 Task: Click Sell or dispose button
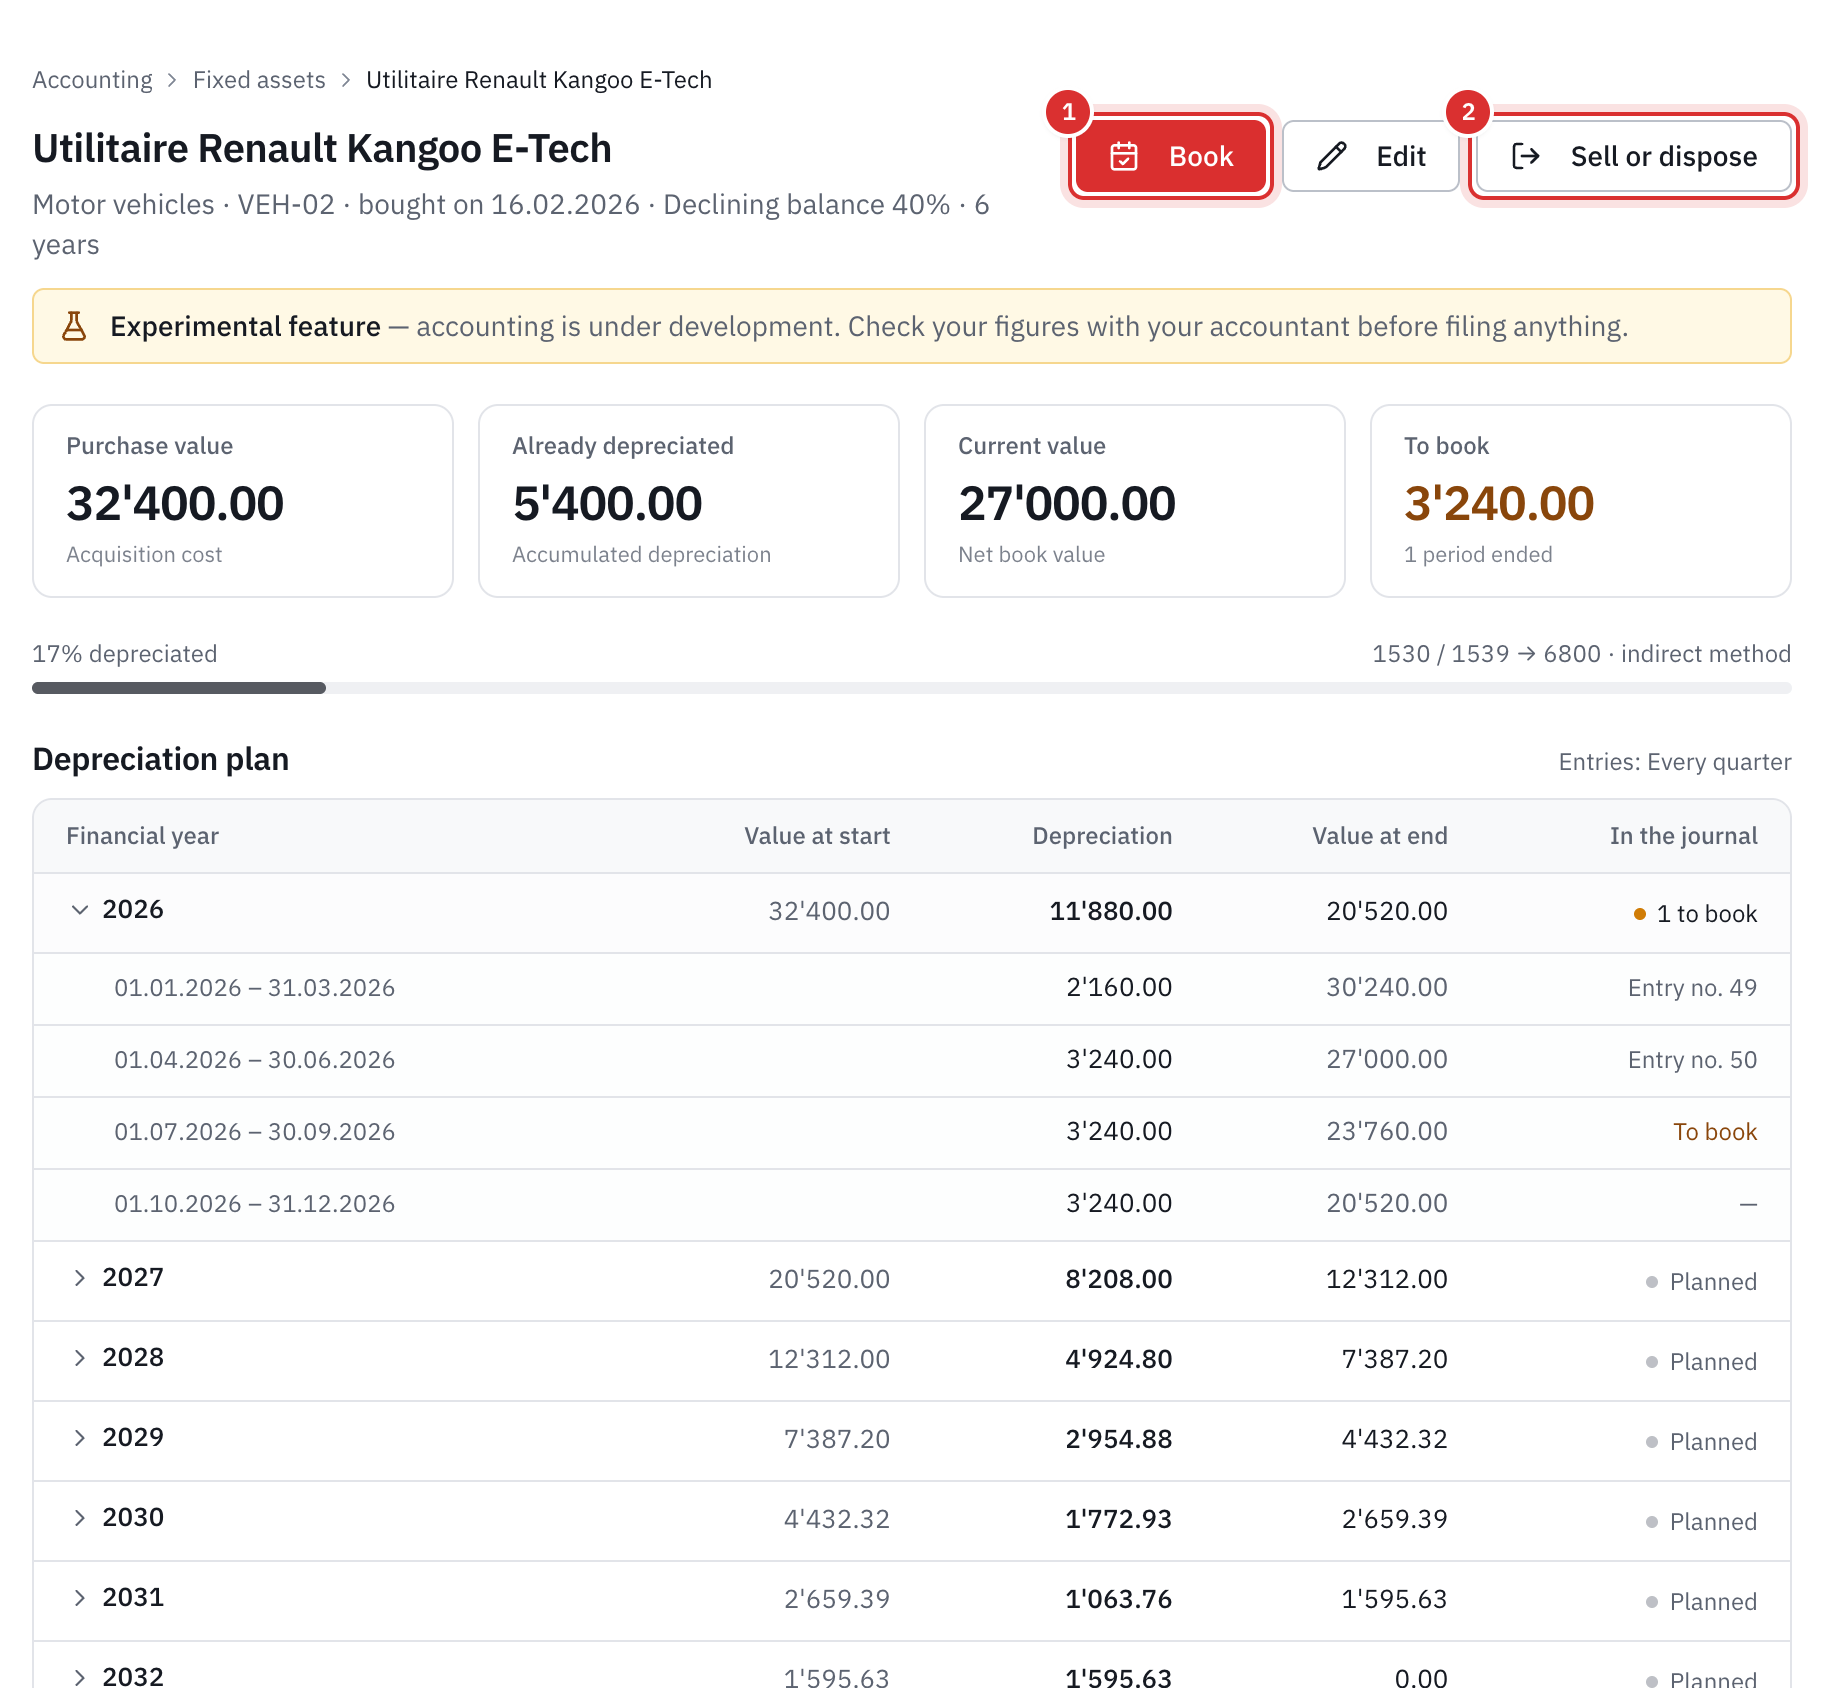1634,156
